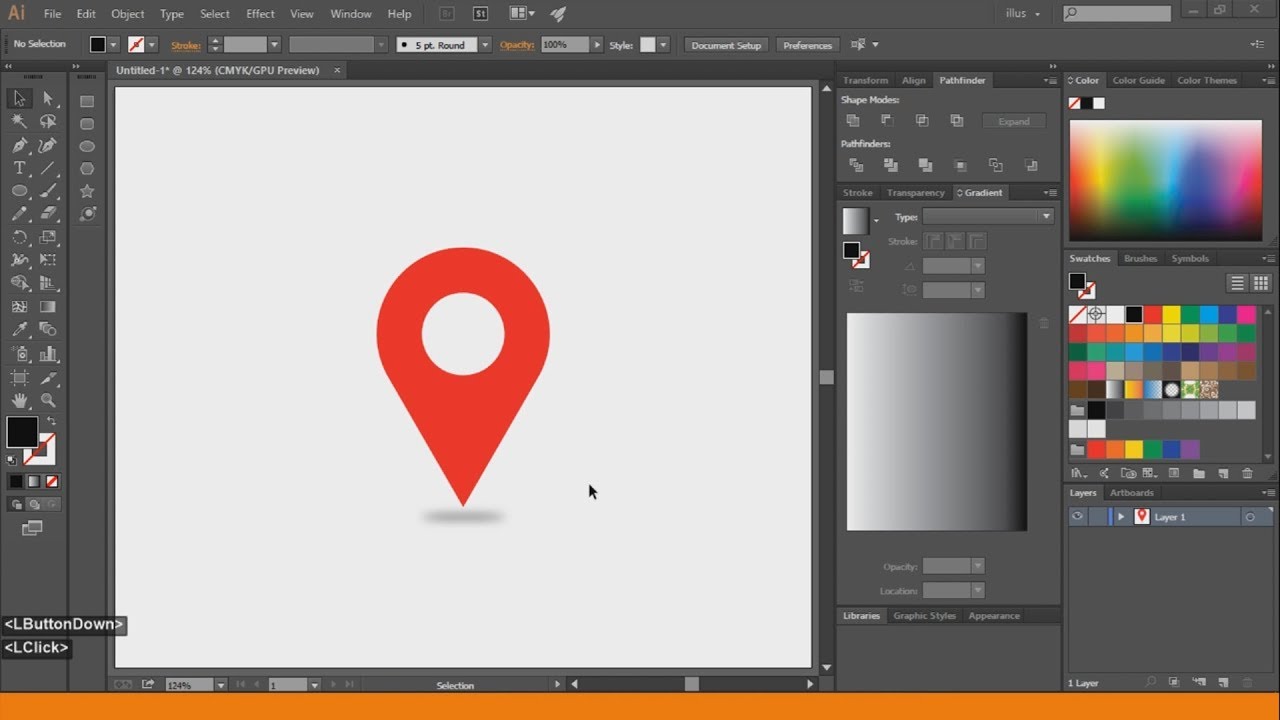Viewport: 1280px width, 720px height.
Task: Switch to the Artboards tab
Action: pyautogui.click(x=1132, y=492)
